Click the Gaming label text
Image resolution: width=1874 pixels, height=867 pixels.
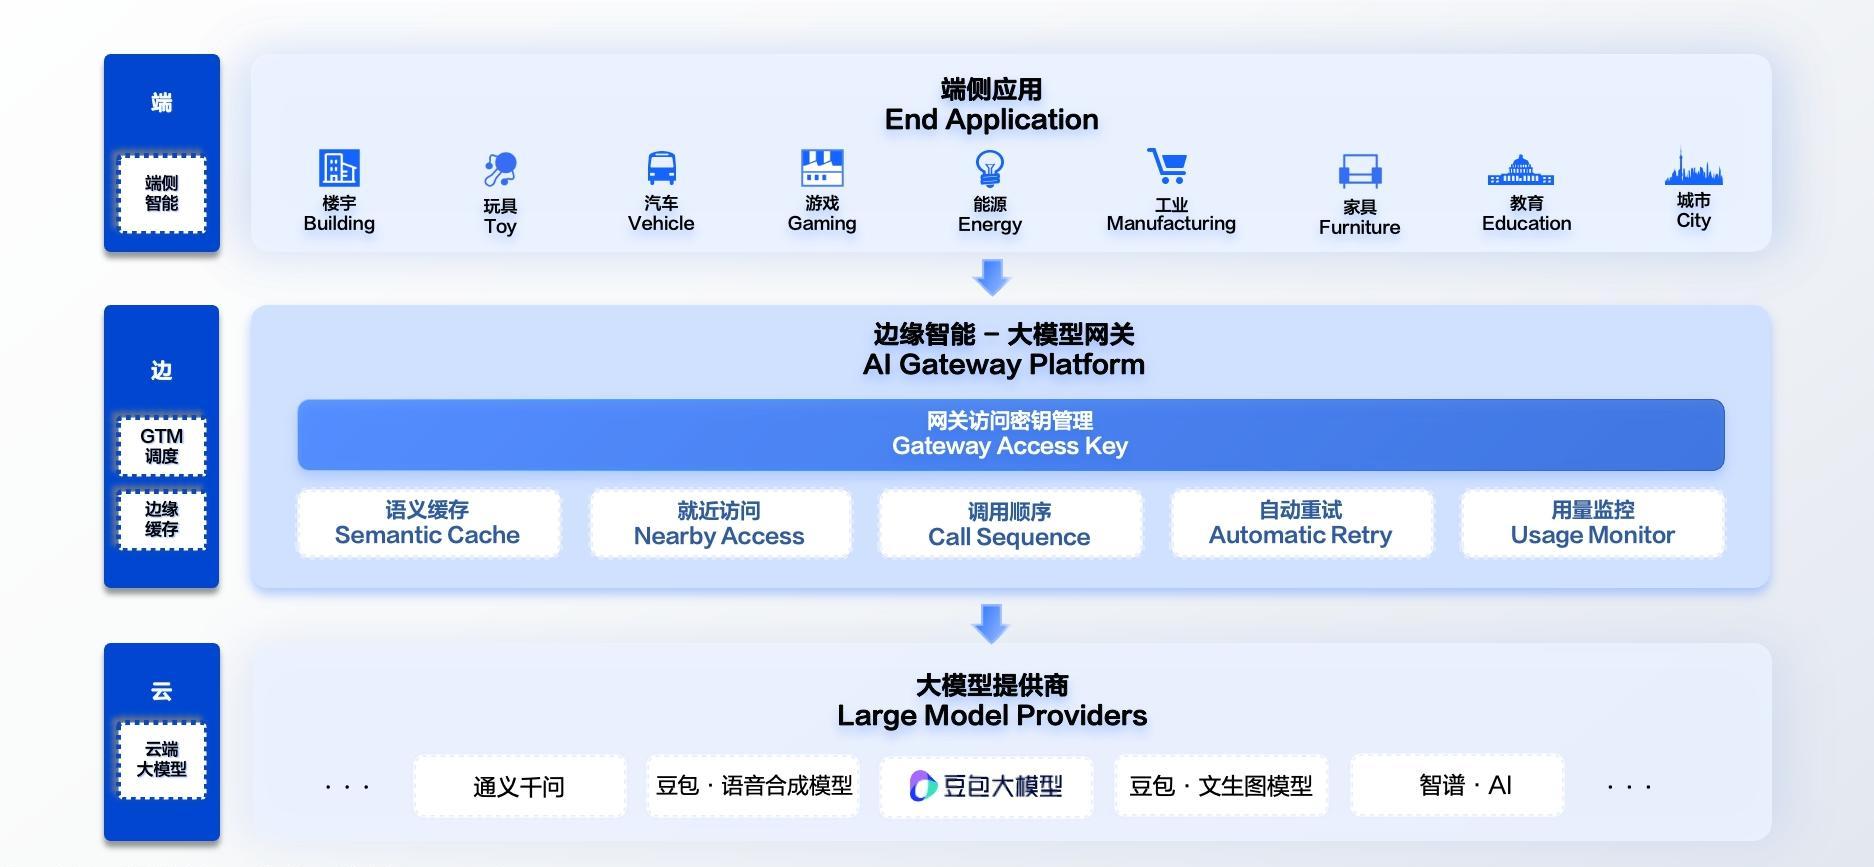pos(822,223)
